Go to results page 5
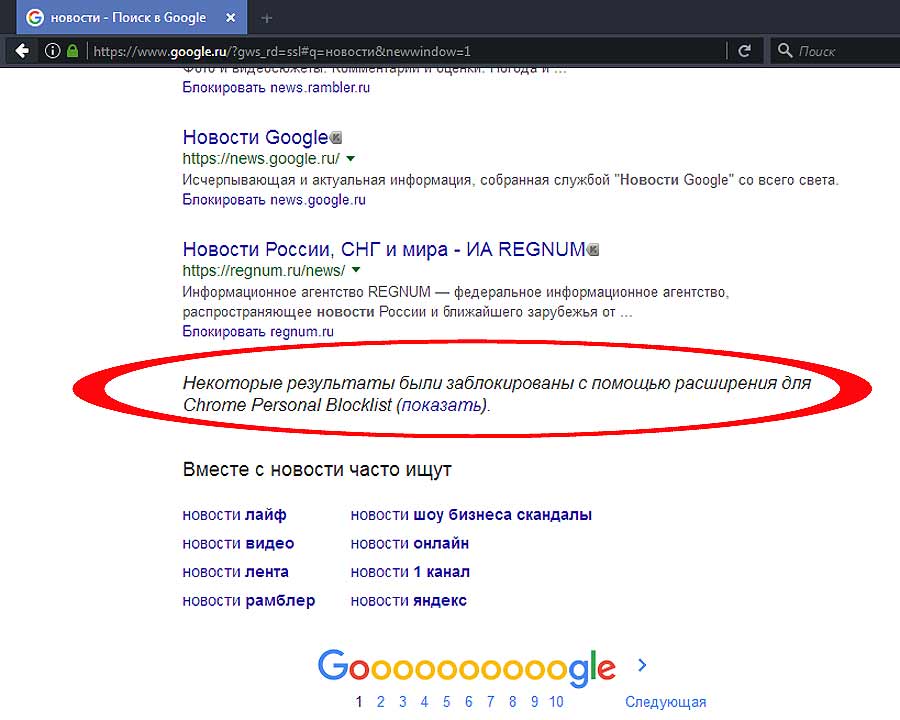 click(447, 702)
